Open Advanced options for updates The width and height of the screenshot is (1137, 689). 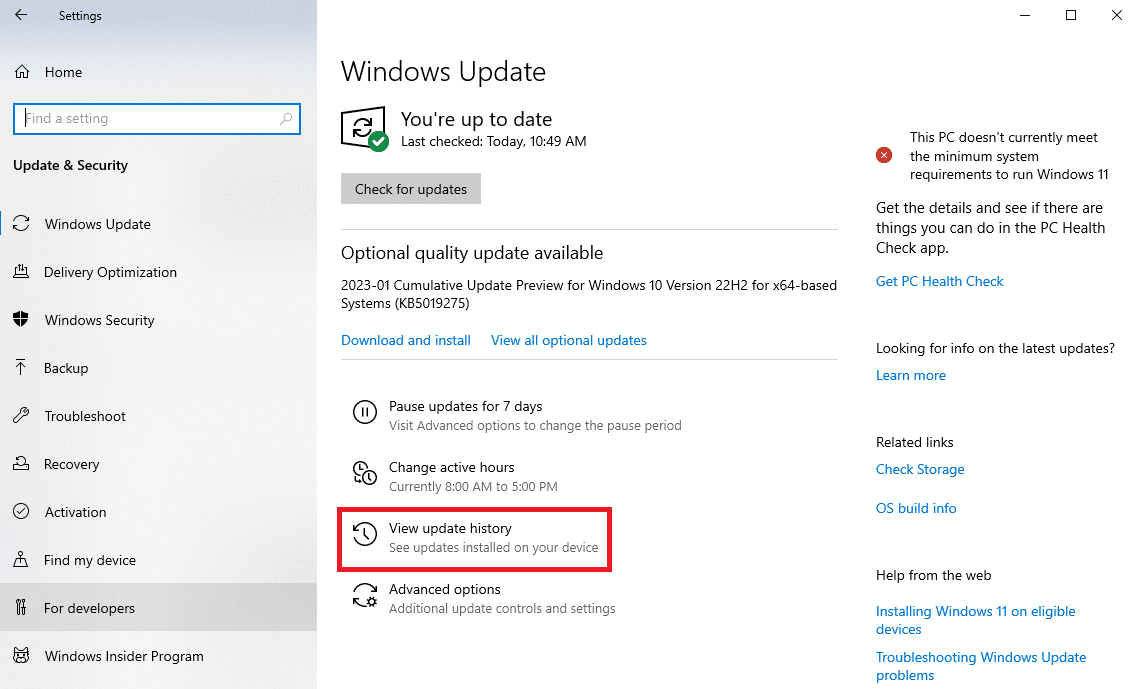click(484, 598)
